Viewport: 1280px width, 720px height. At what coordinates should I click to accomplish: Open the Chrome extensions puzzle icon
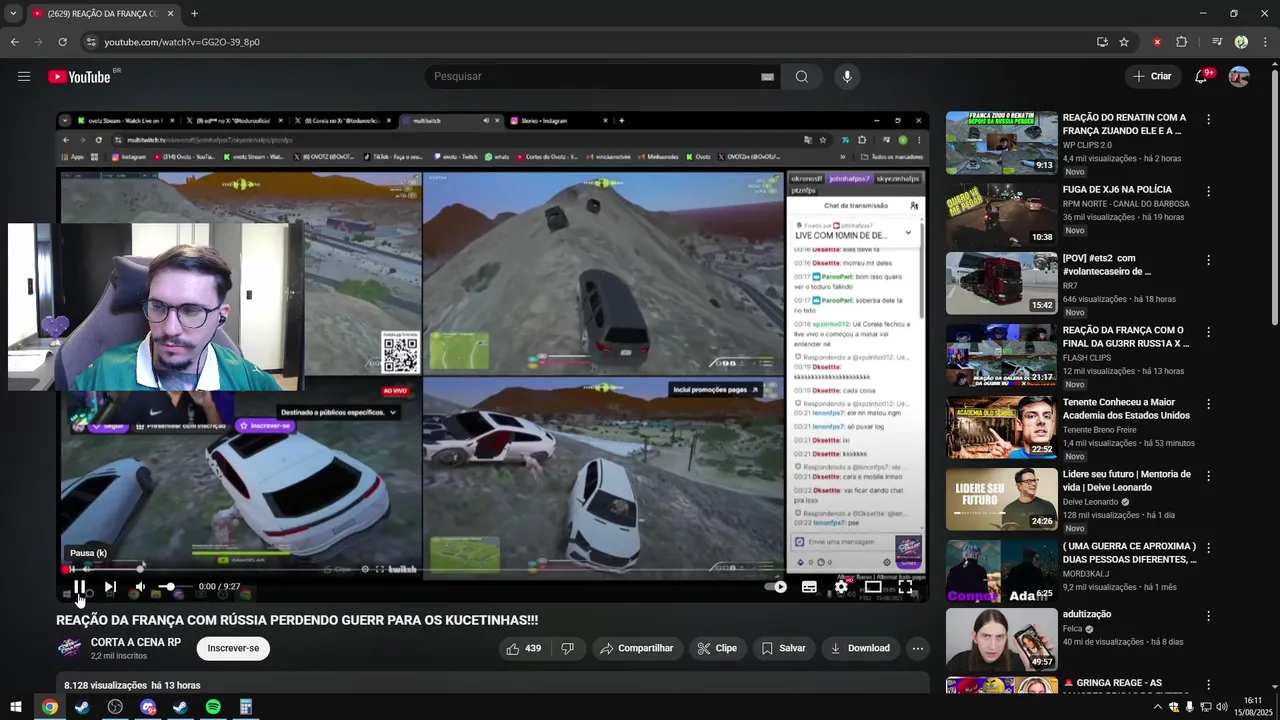[x=1182, y=42]
